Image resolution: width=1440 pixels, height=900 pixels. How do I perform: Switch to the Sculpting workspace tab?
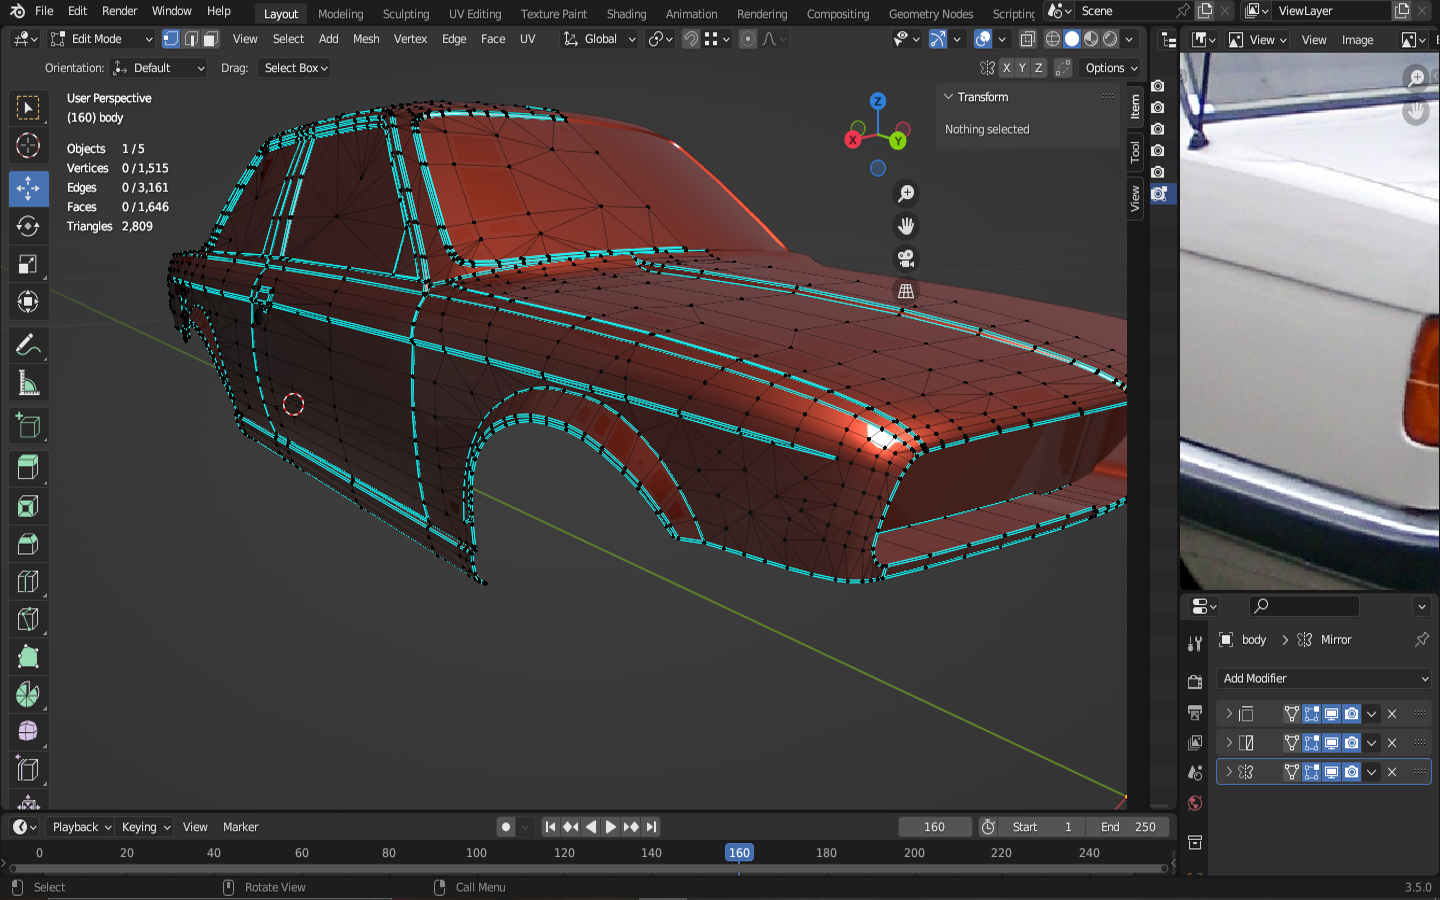tap(405, 14)
